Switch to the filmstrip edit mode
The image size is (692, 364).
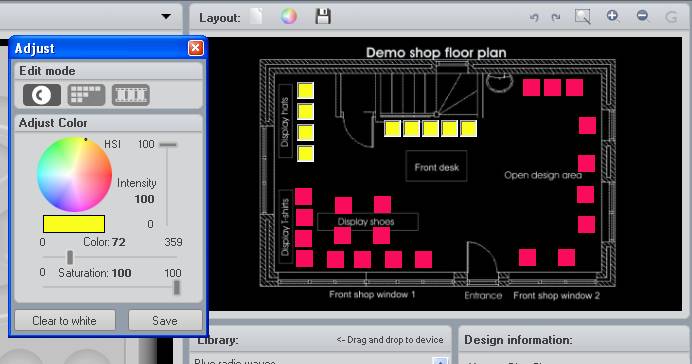click(x=131, y=95)
